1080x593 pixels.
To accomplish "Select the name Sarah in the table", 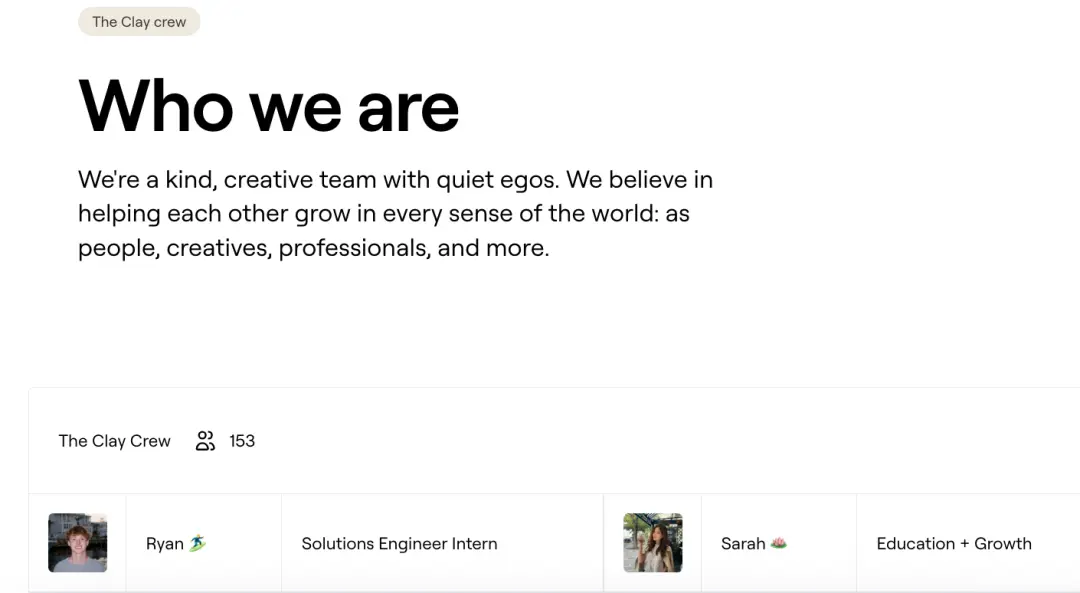I will [x=743, y=544].
